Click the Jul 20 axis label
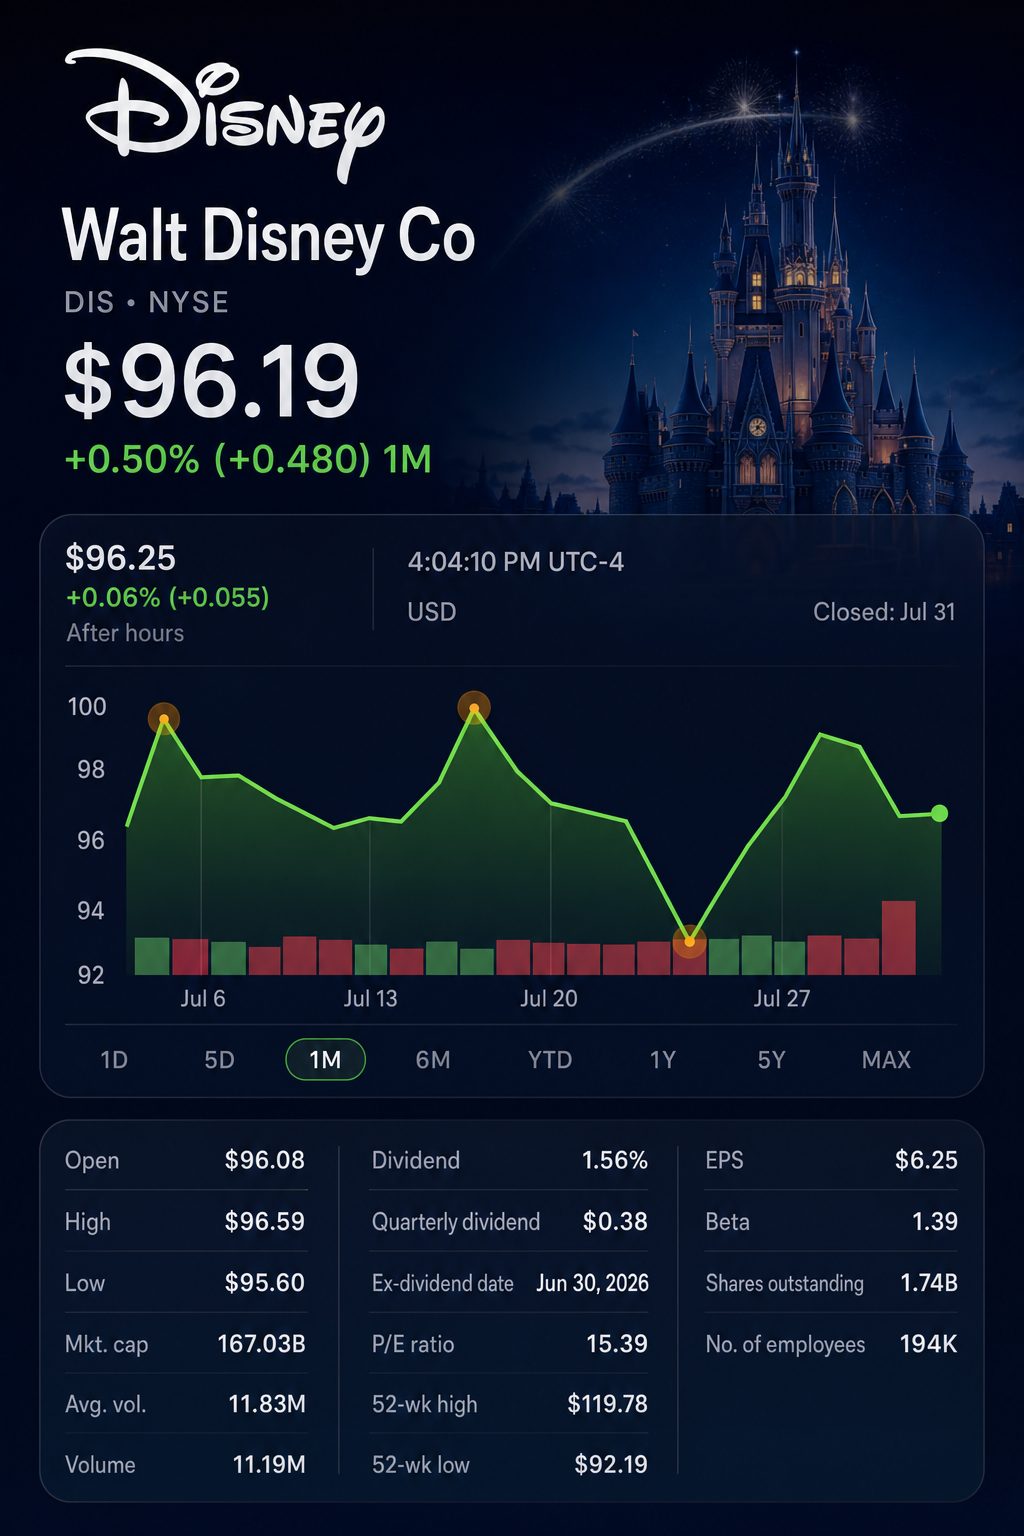1024x1536 pixels. [x=549, y=998]
